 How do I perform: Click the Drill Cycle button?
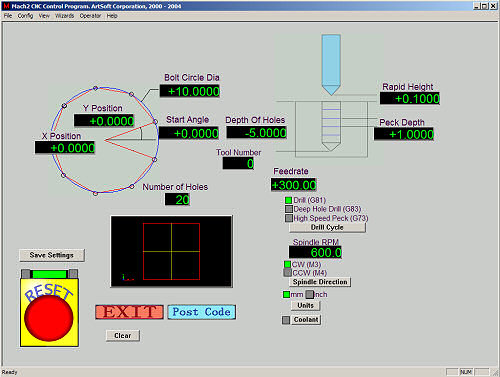point(327,227)
